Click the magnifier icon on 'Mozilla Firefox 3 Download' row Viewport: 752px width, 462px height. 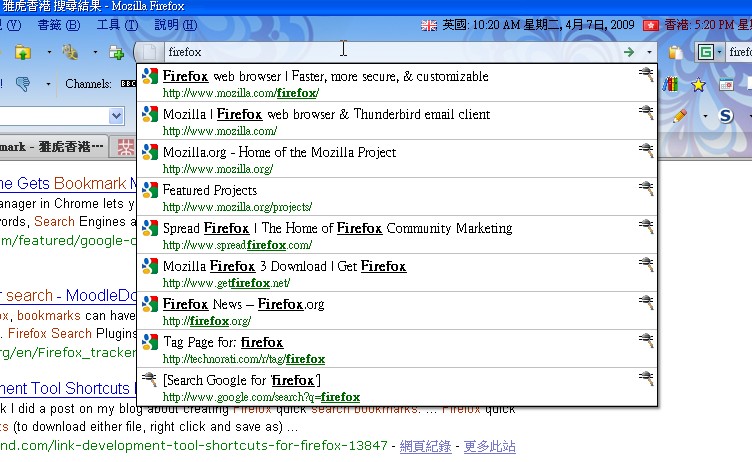tap(646, 264)
